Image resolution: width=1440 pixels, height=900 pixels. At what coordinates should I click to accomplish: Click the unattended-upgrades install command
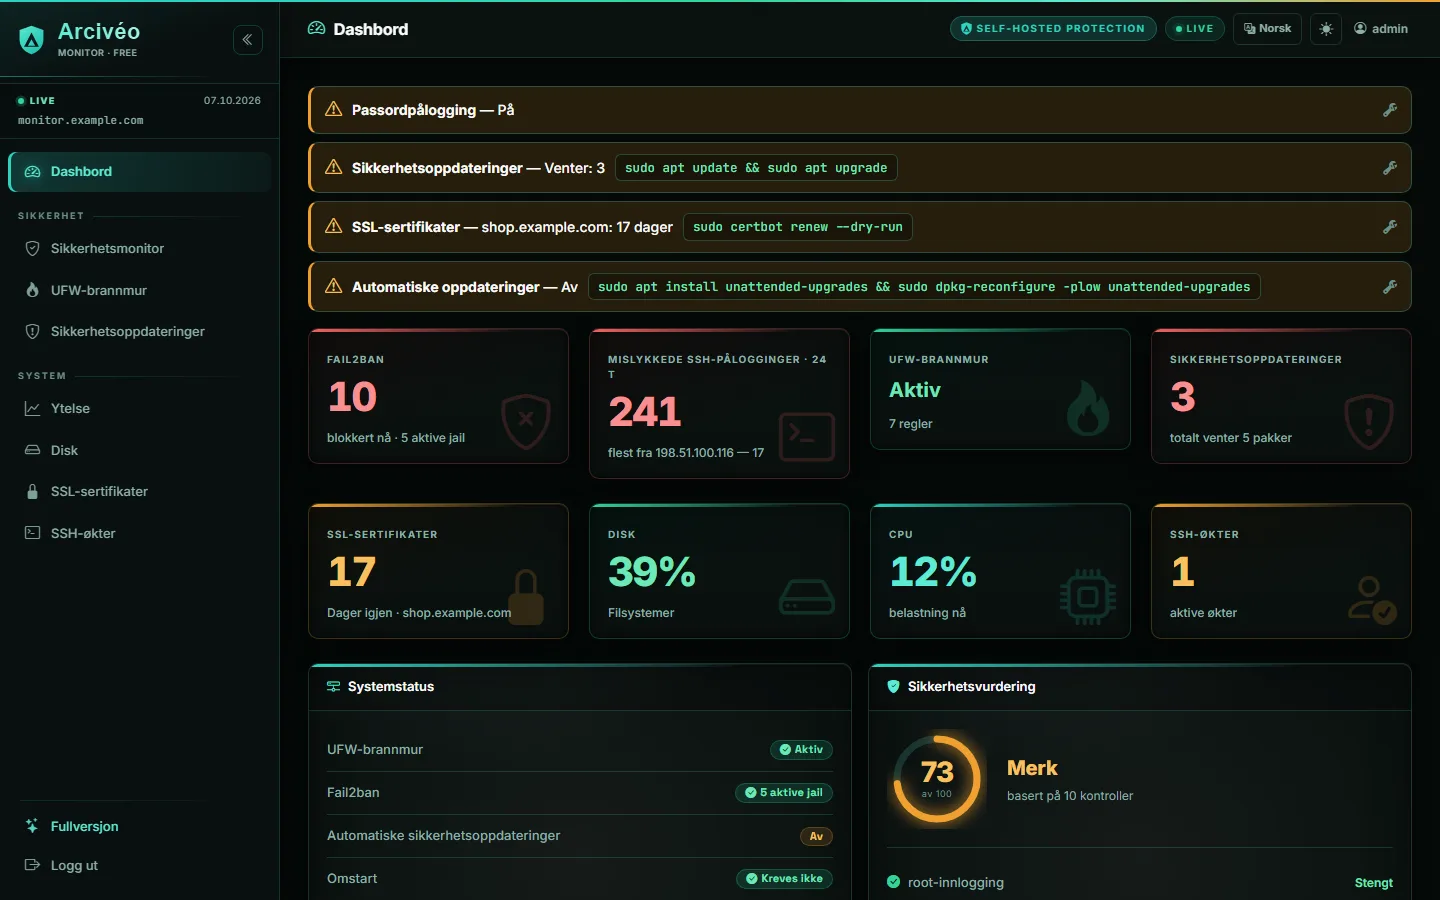924,287
